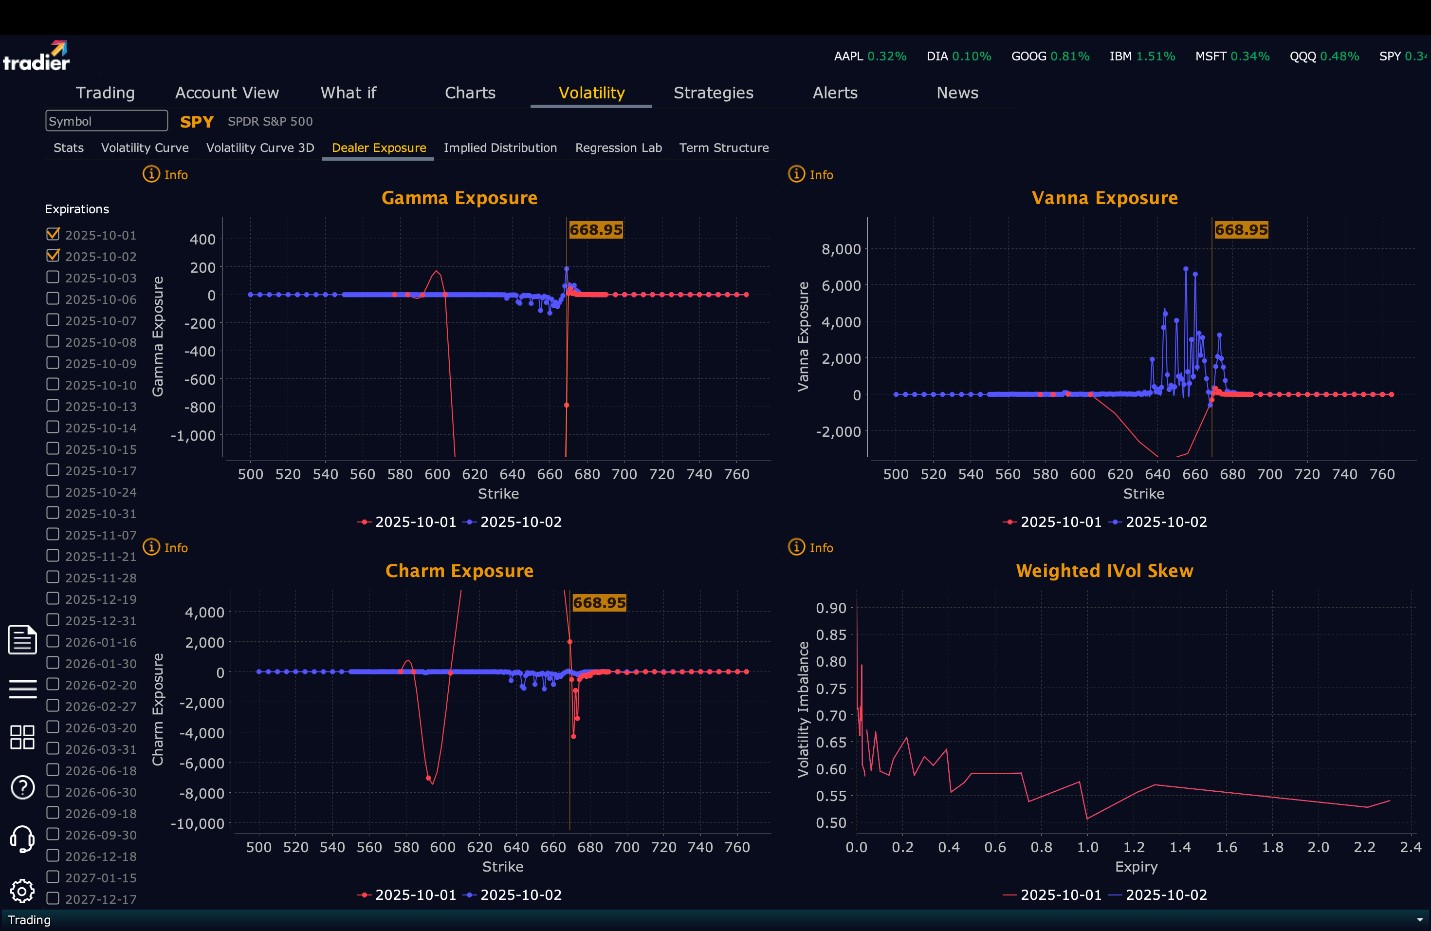The height and width of the screenshot is (931, 1431).
Task: Toggle 2025-10-02 legend marker in Charm Exposure
Action: [469, 895]
